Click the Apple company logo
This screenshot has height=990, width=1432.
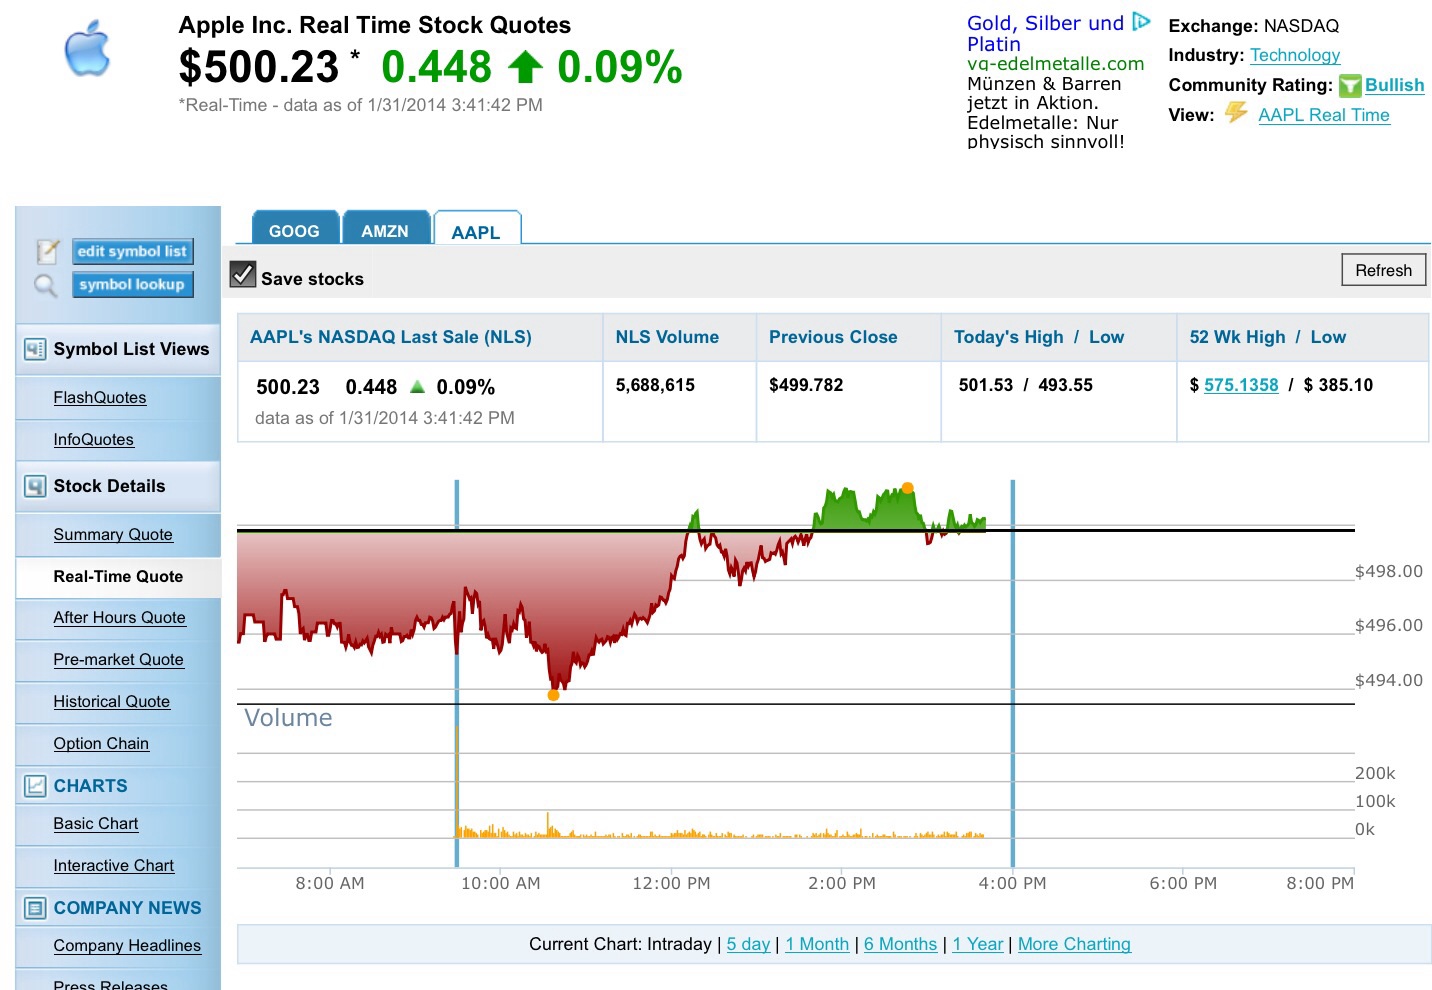pos(87,48)
